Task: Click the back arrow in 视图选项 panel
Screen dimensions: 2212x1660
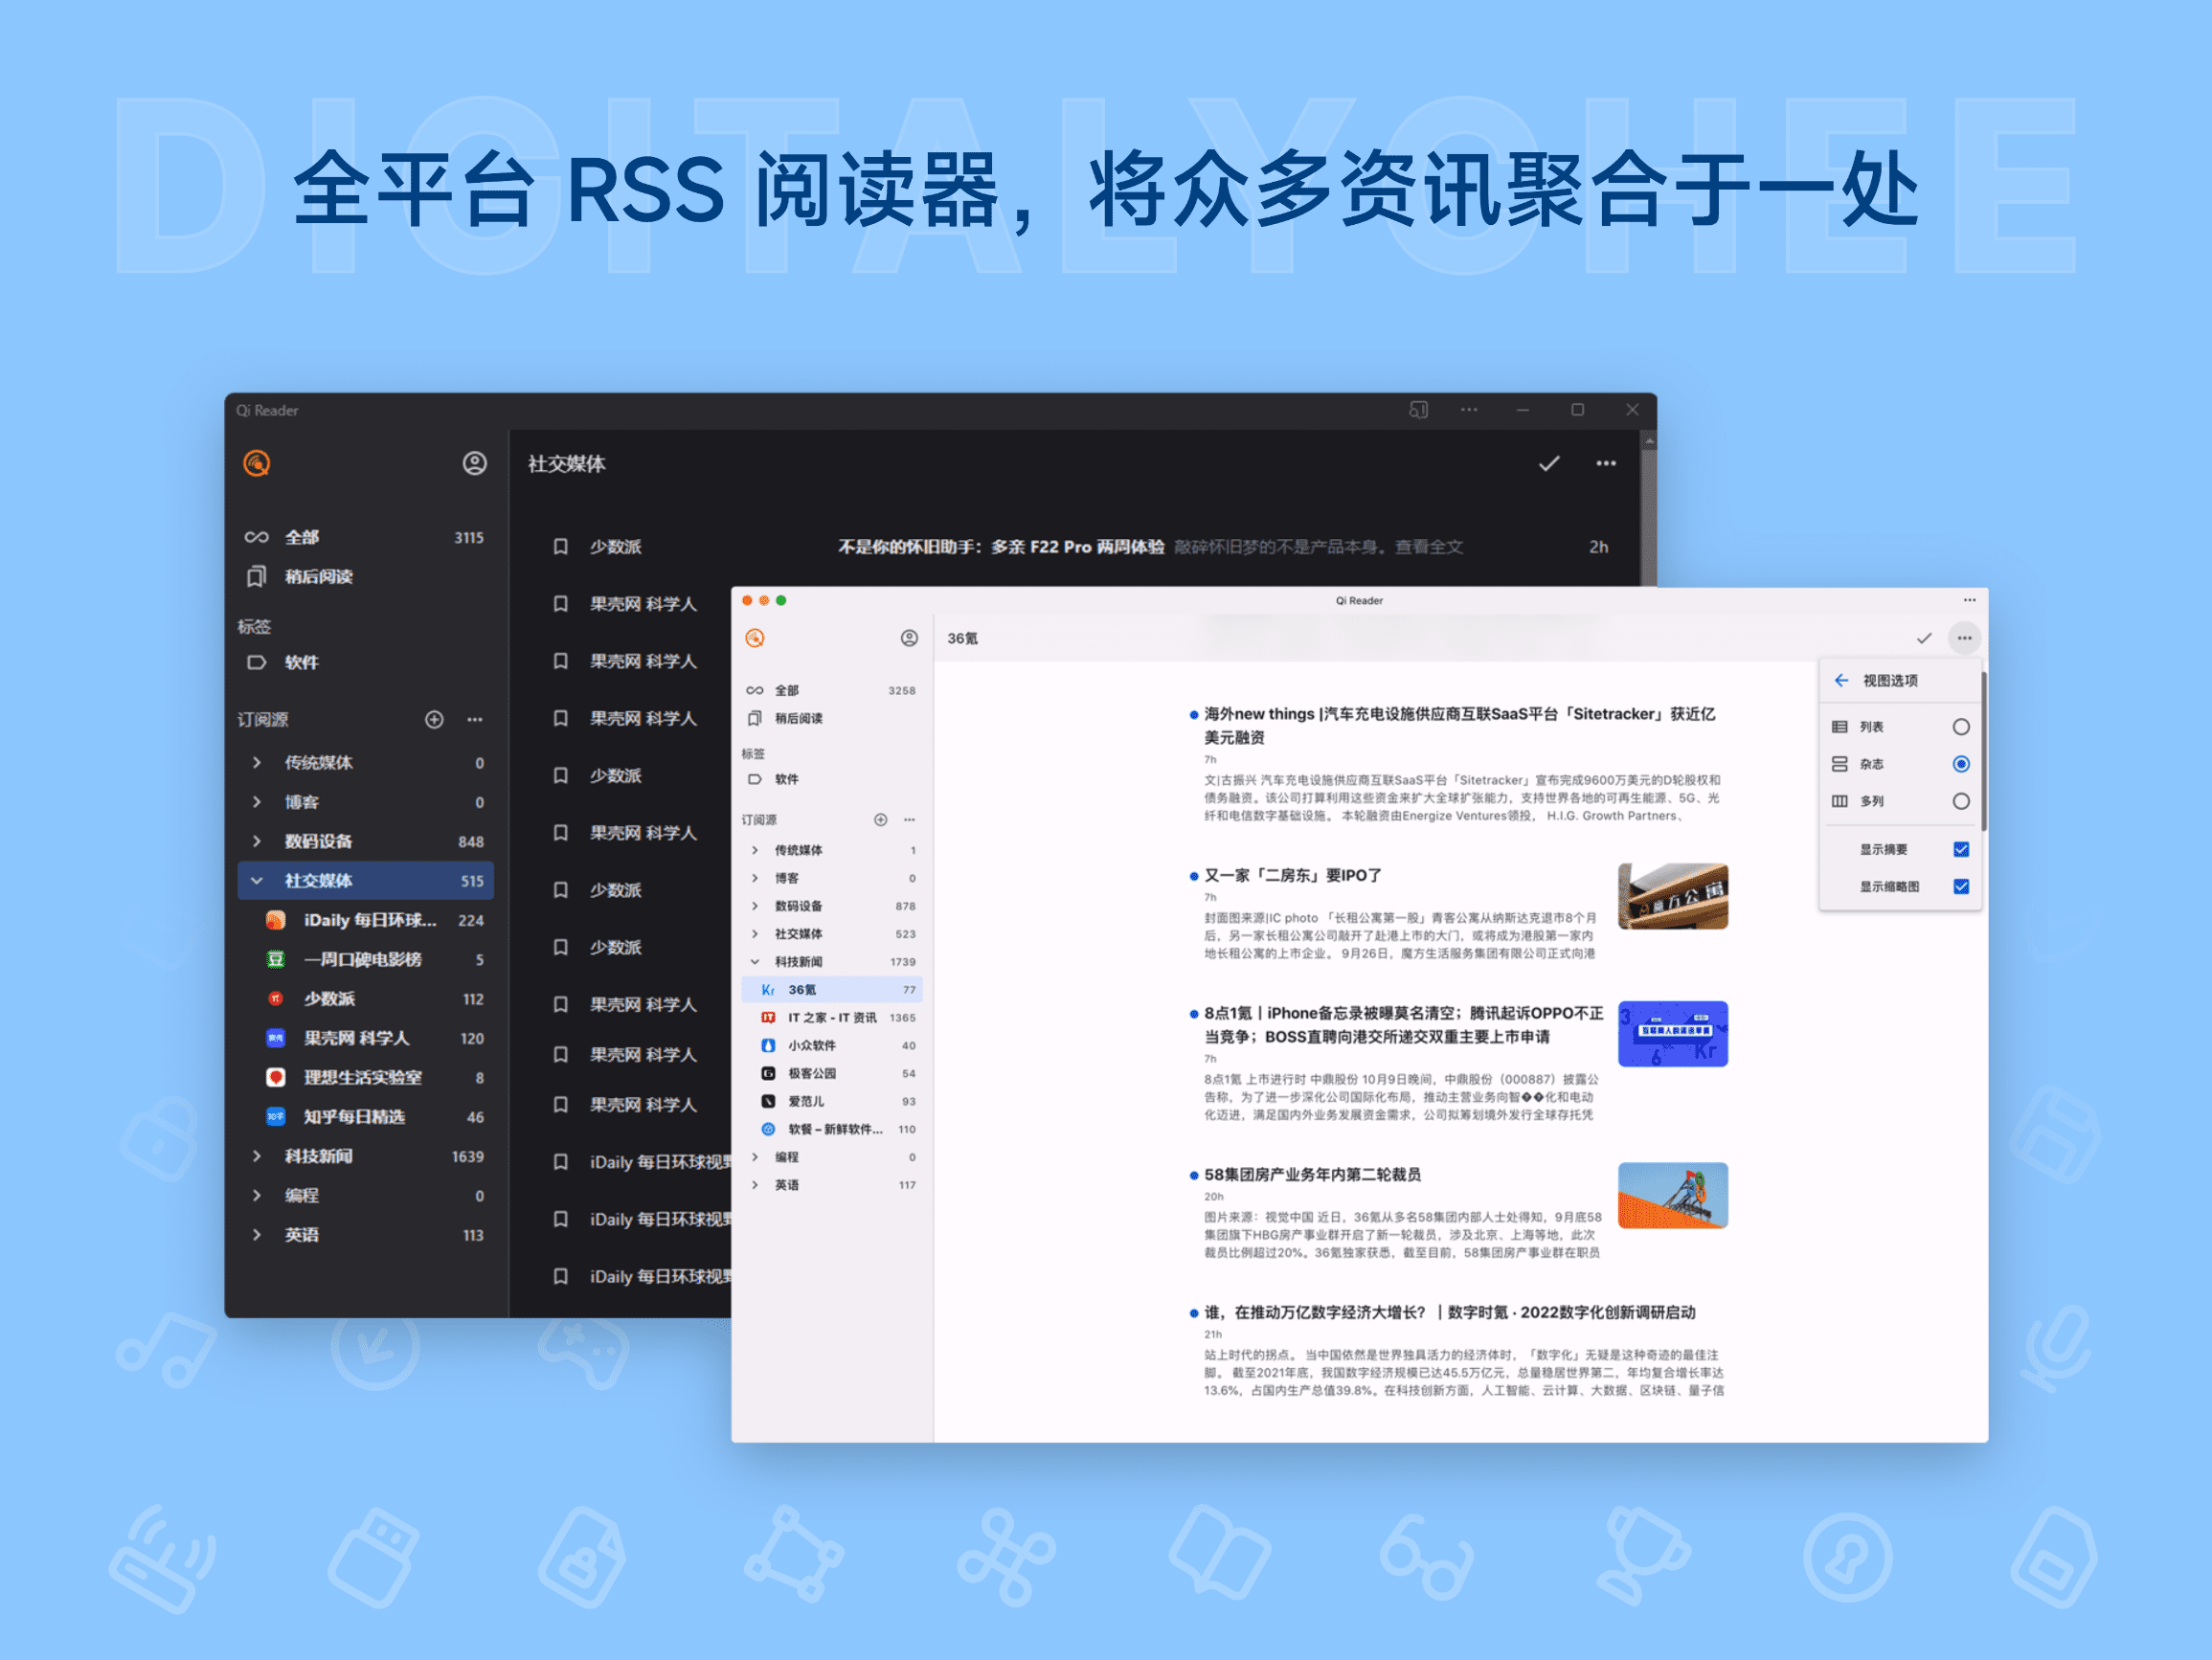Action: click(1841, 680)
